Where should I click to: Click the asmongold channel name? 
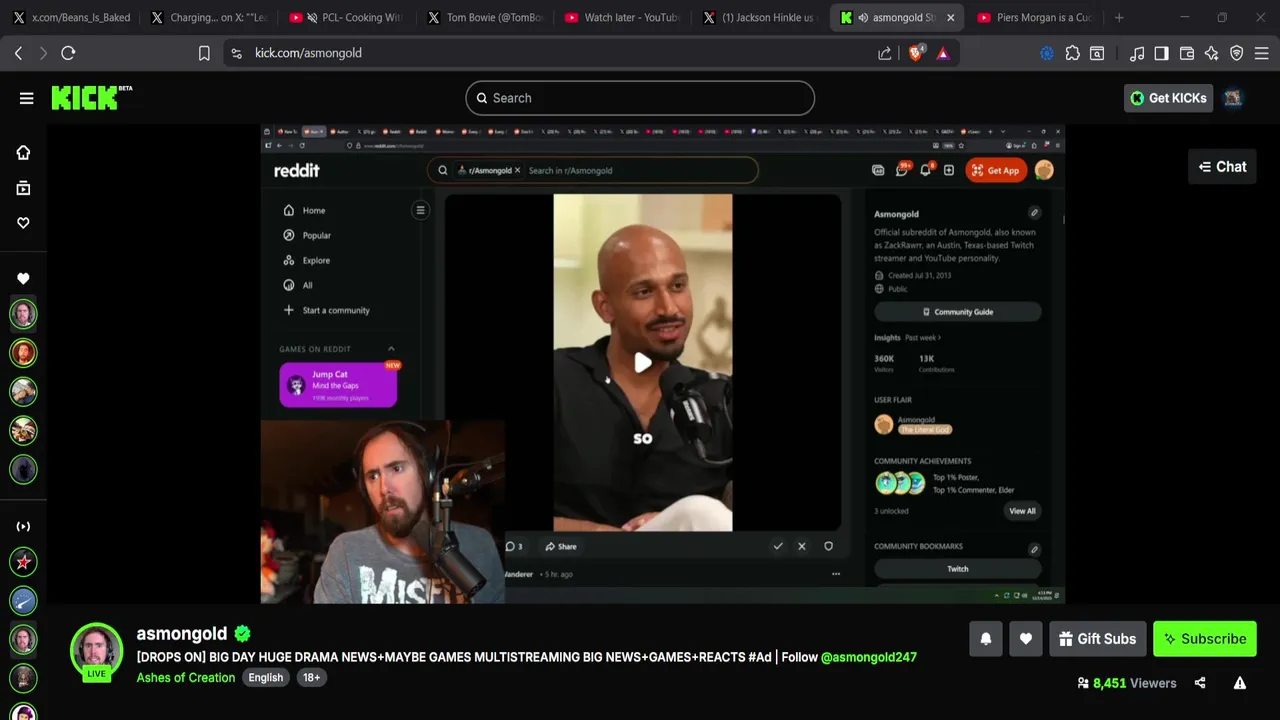pos(182,633)
